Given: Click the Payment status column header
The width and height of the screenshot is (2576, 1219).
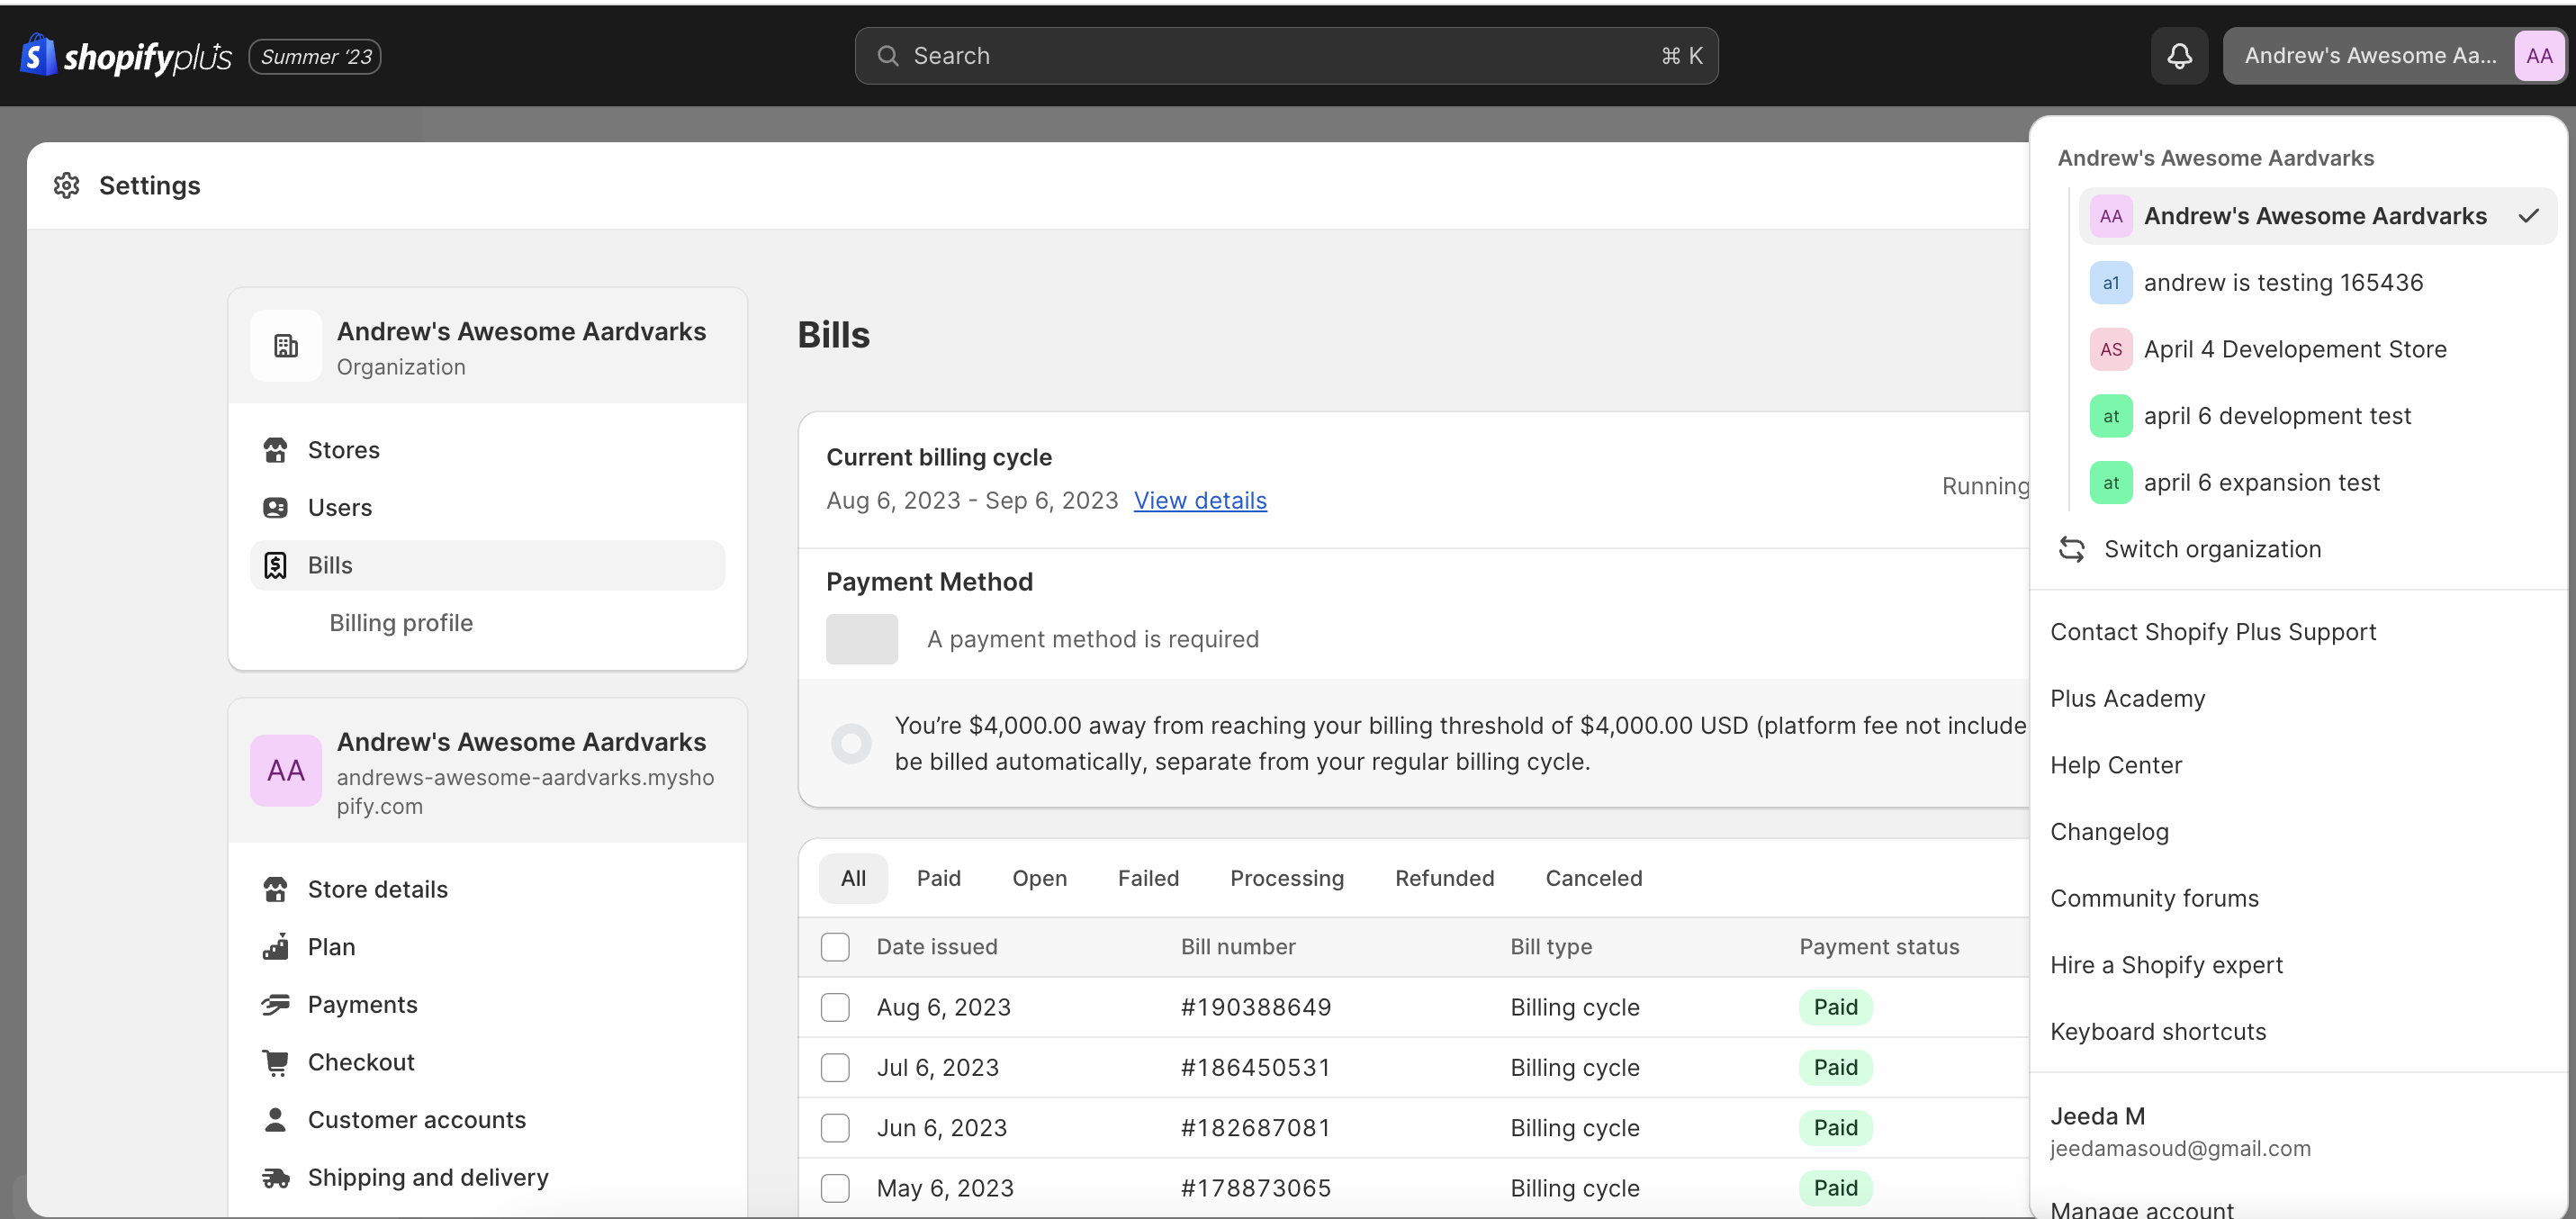Looking at the screenshot, I should coord(1879,946).
